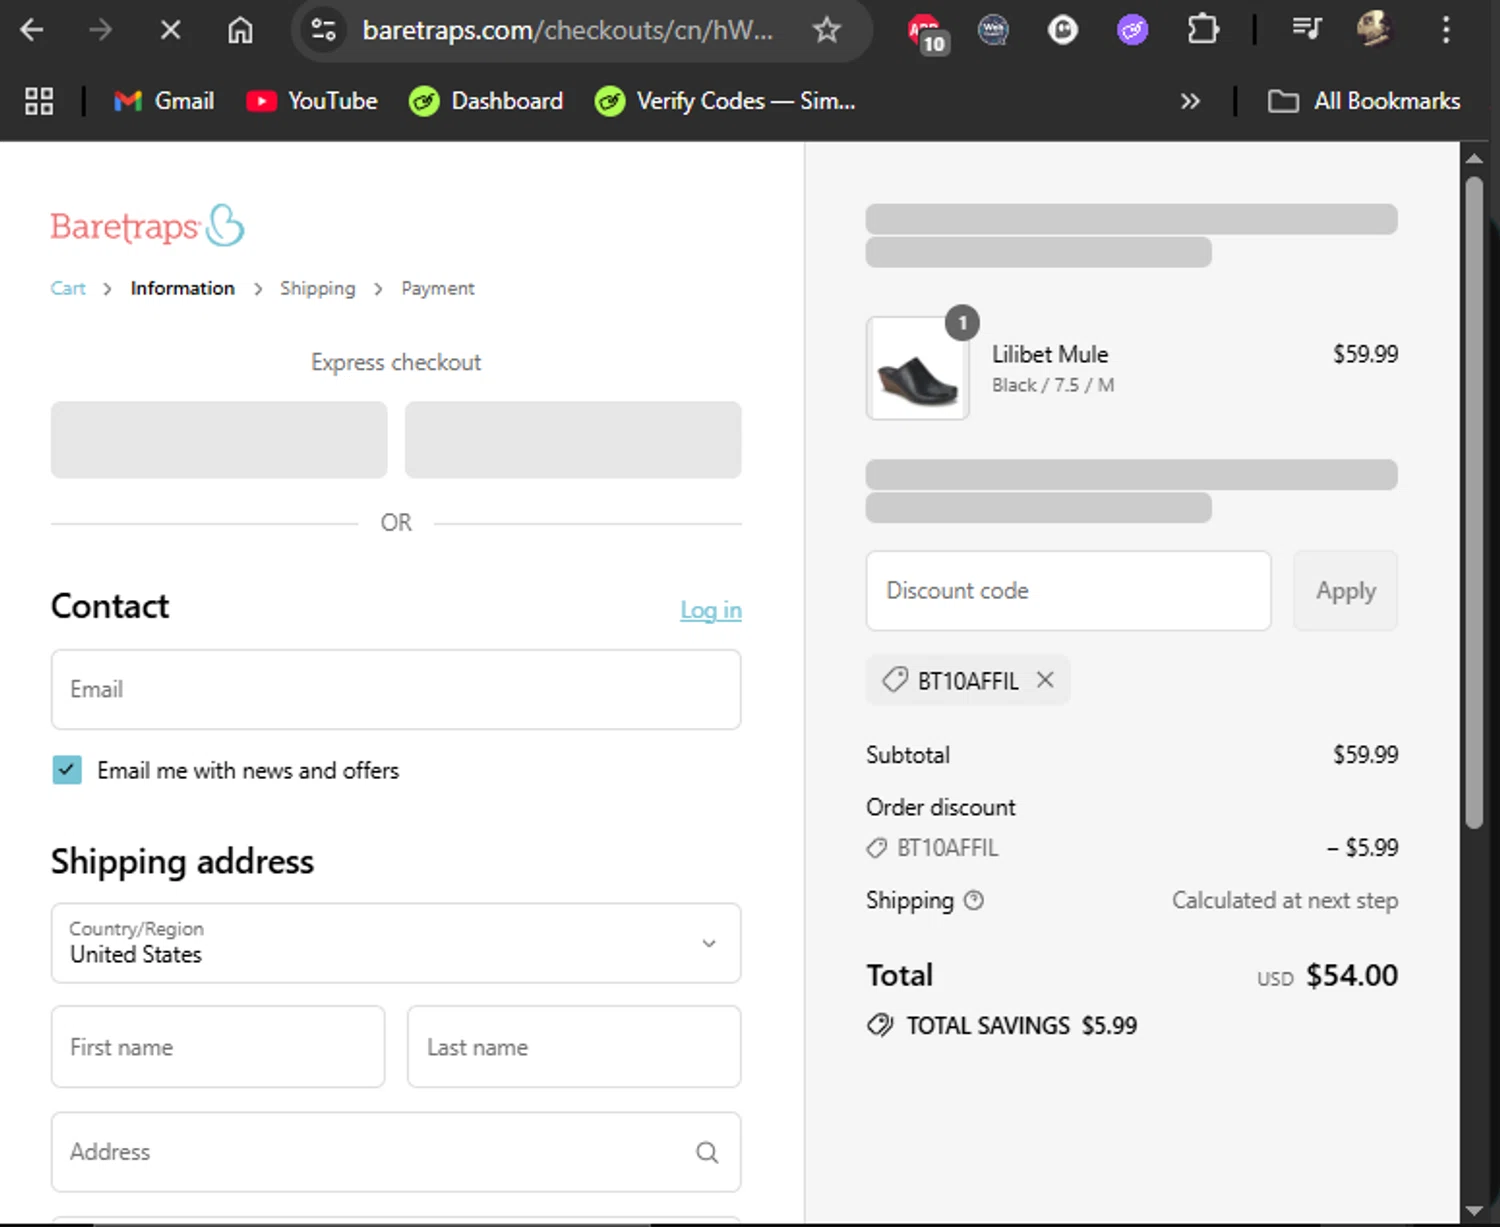Expand the hidden bookmarks chevron
This screenshot has width=1500, height=1227.
point(1189,101)
